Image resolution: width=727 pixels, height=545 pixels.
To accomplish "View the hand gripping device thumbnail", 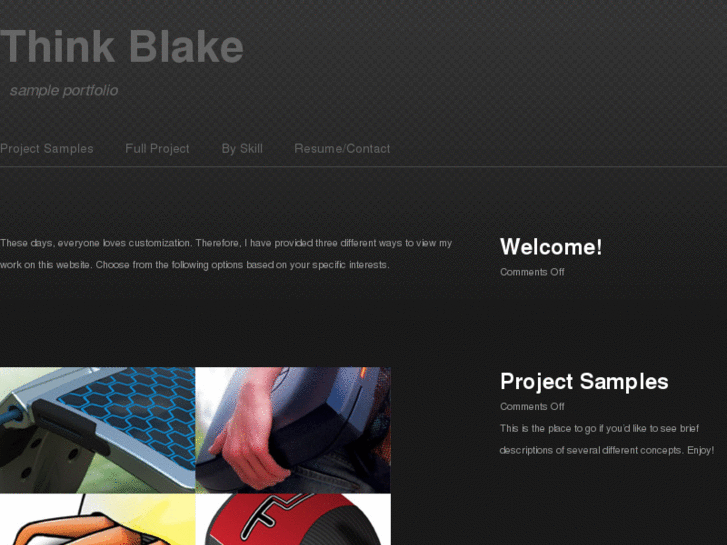I will [293, 430].
